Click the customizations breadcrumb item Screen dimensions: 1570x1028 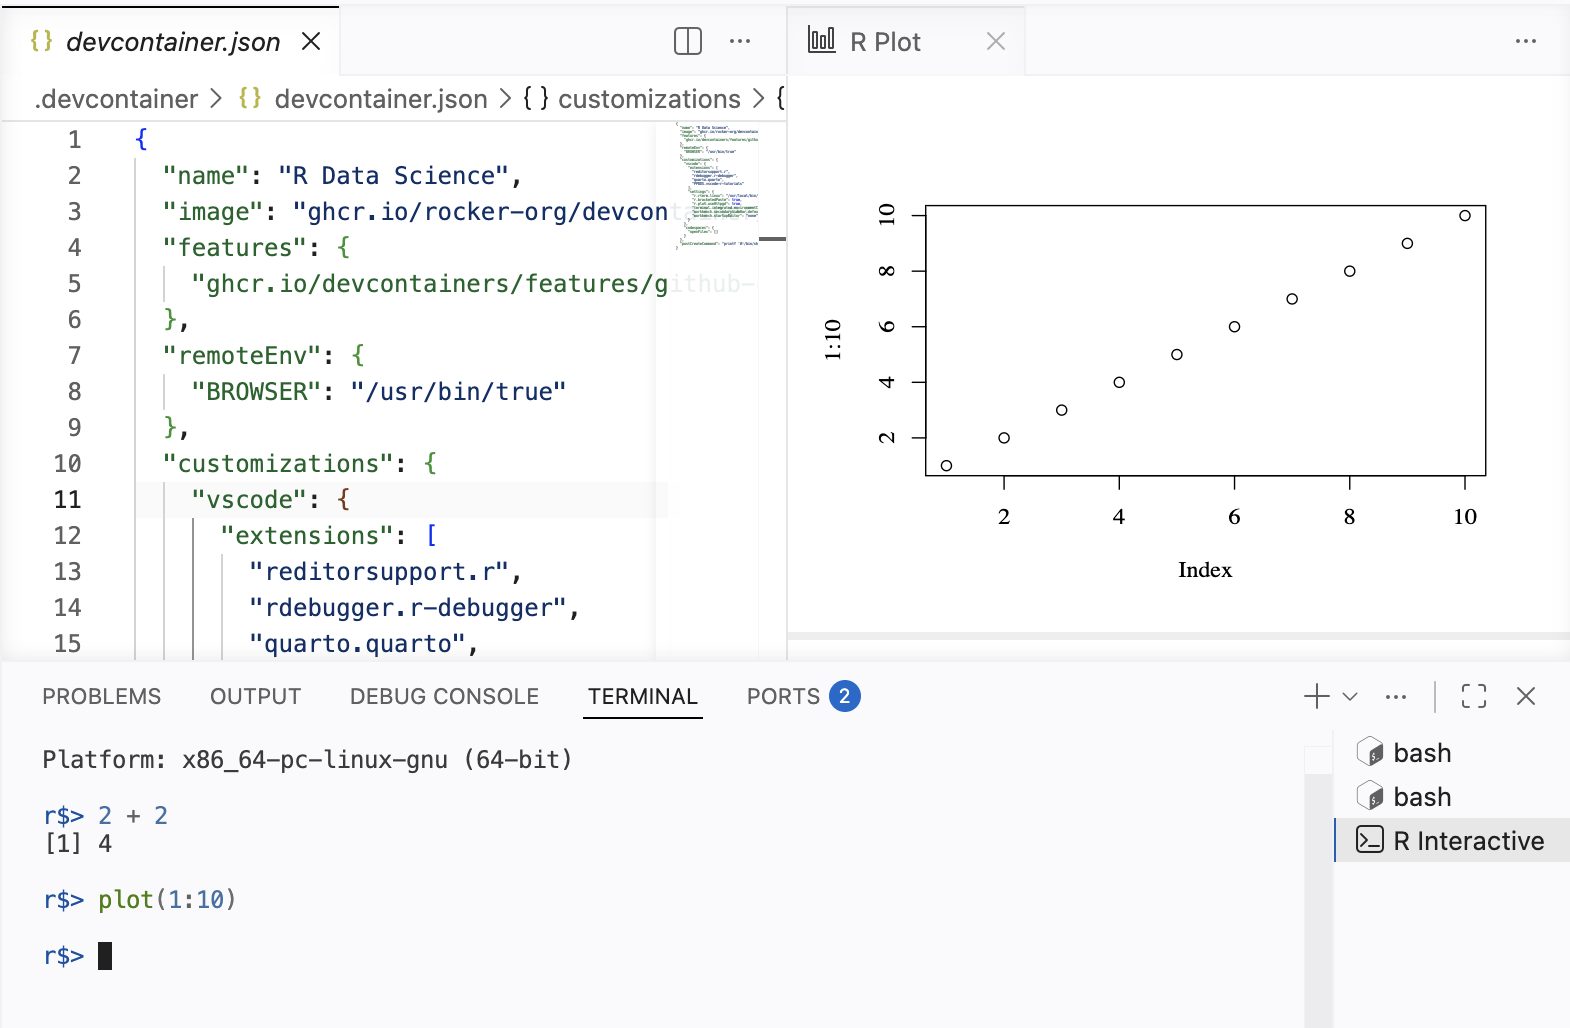point(648,99)
